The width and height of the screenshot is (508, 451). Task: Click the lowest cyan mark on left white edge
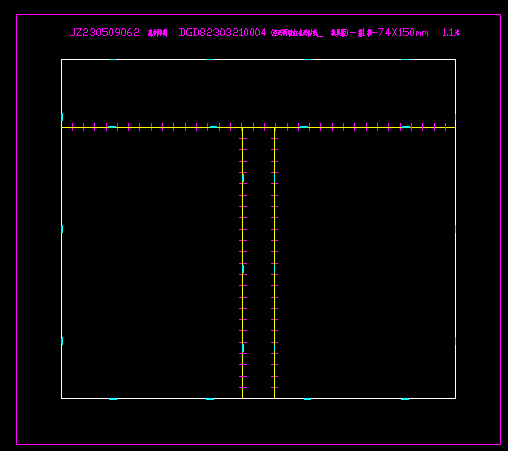point(62,341)
